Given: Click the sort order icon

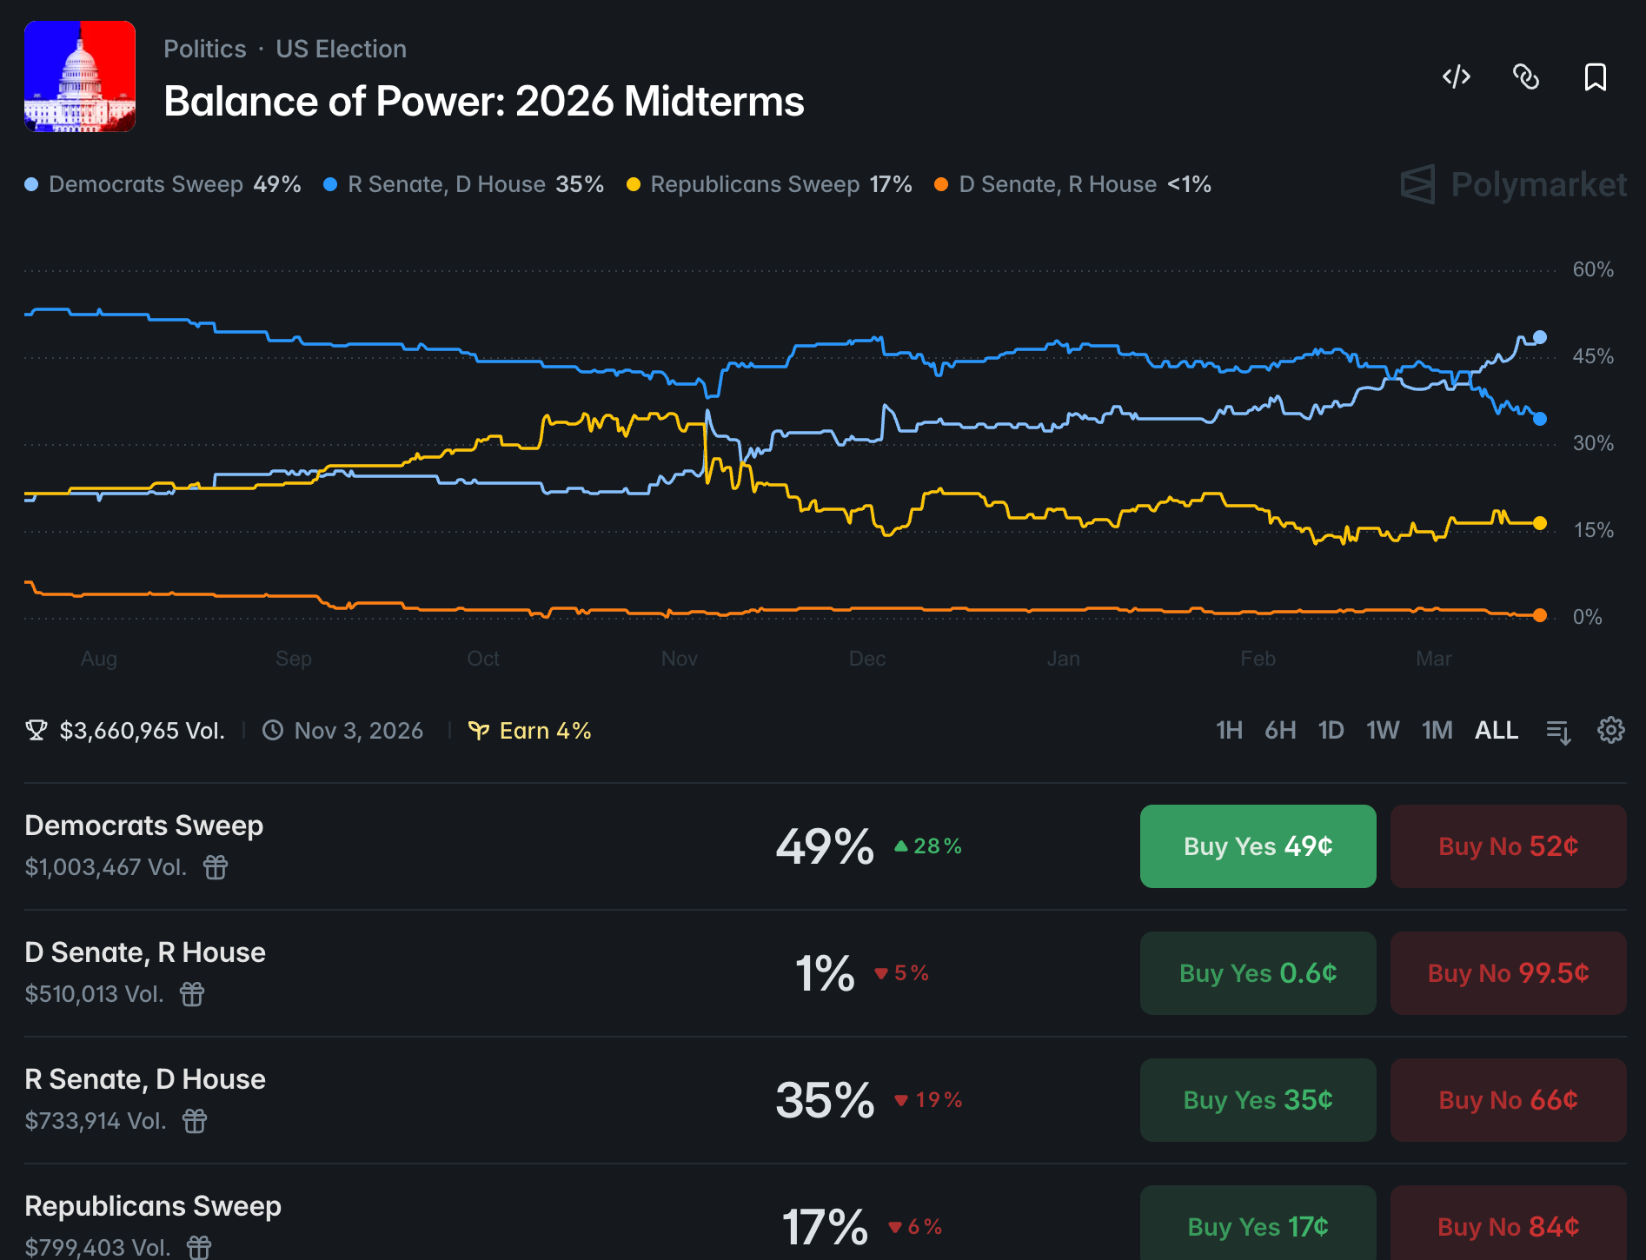Looking at the screenshot, I should [1558, 731].
